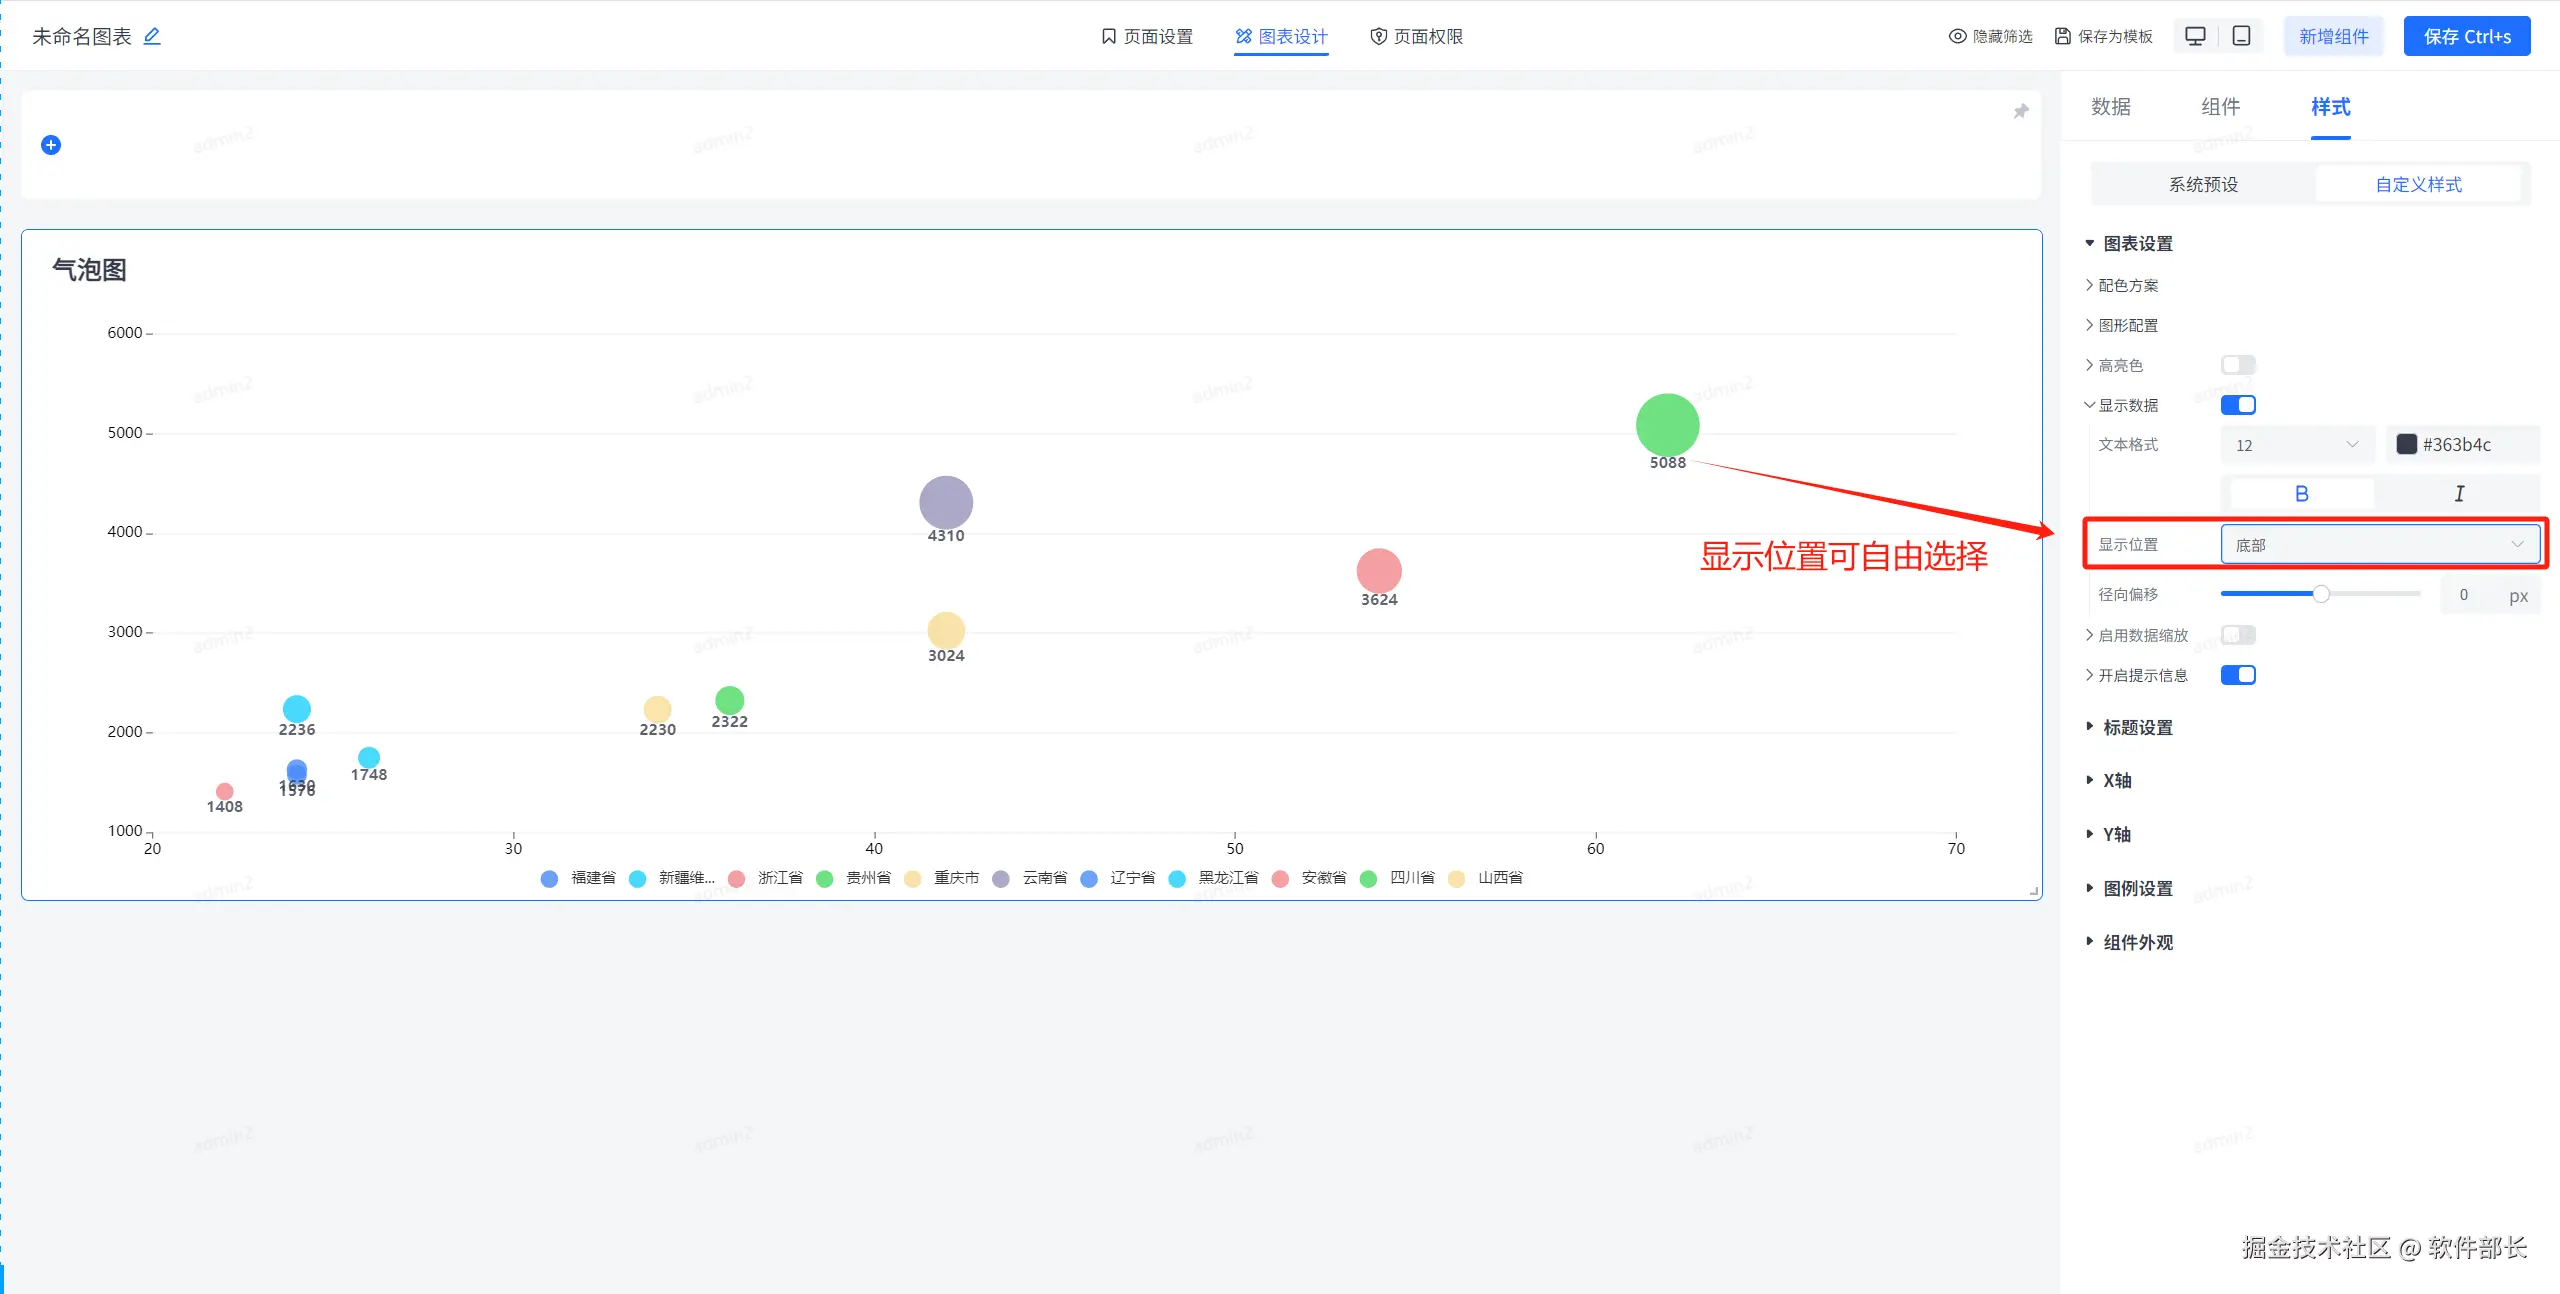Open the 页面设置 tab
This screenshot has width=2560, height=1294.
coord(1147,36)
